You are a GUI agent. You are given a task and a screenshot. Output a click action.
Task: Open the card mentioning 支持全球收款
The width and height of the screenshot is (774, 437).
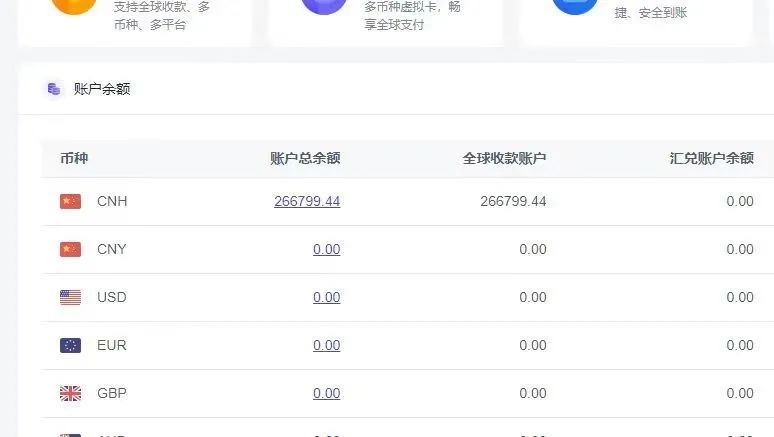point(134,22)
